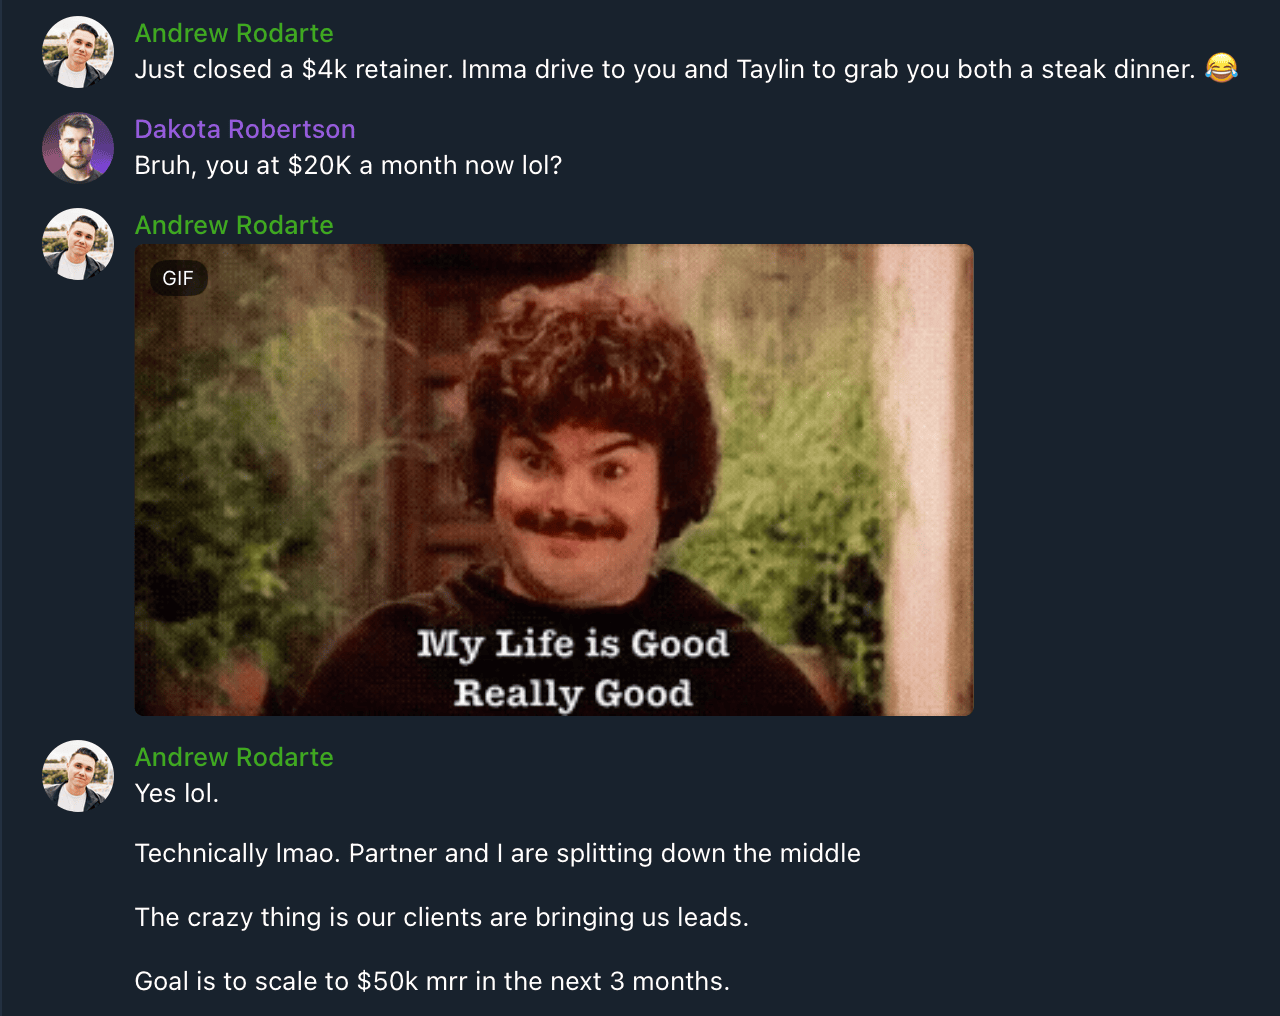Open Andrew Rodarte's avatar beside the retainer message
This screenshot has height=1016, width=1280.
pyautogui.click(x=78, y=52)
